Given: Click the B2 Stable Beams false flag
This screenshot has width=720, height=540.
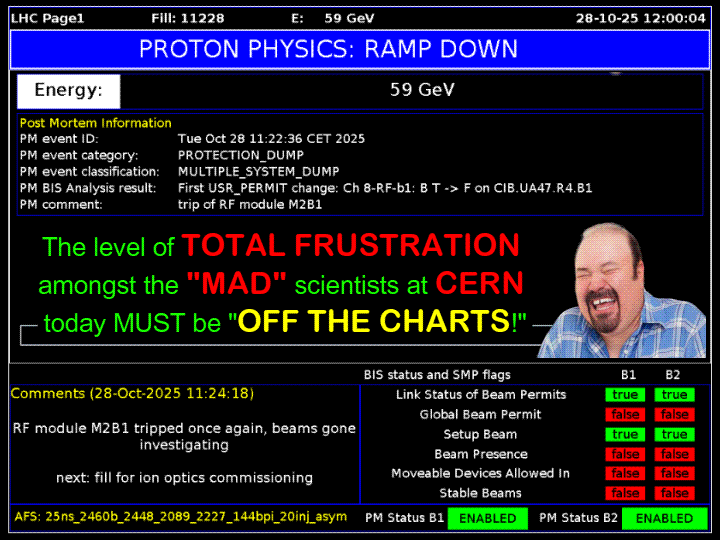Looking at the screenshot, I should coord(675,493).
